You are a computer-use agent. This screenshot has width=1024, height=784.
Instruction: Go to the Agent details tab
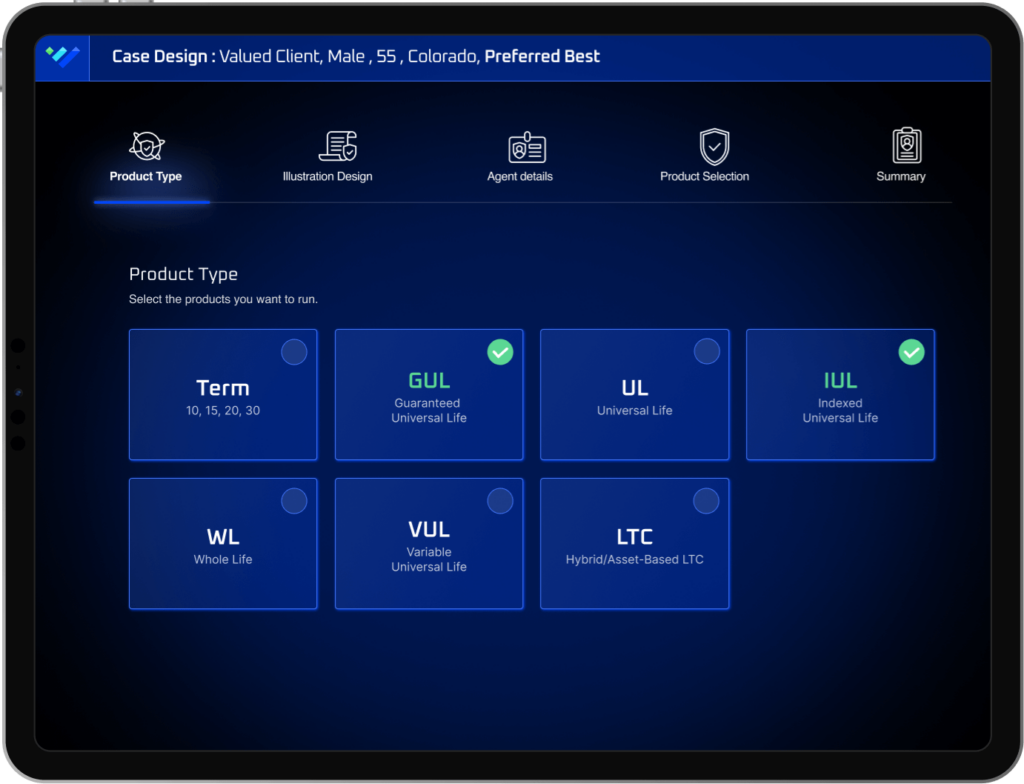click(520, 176)
